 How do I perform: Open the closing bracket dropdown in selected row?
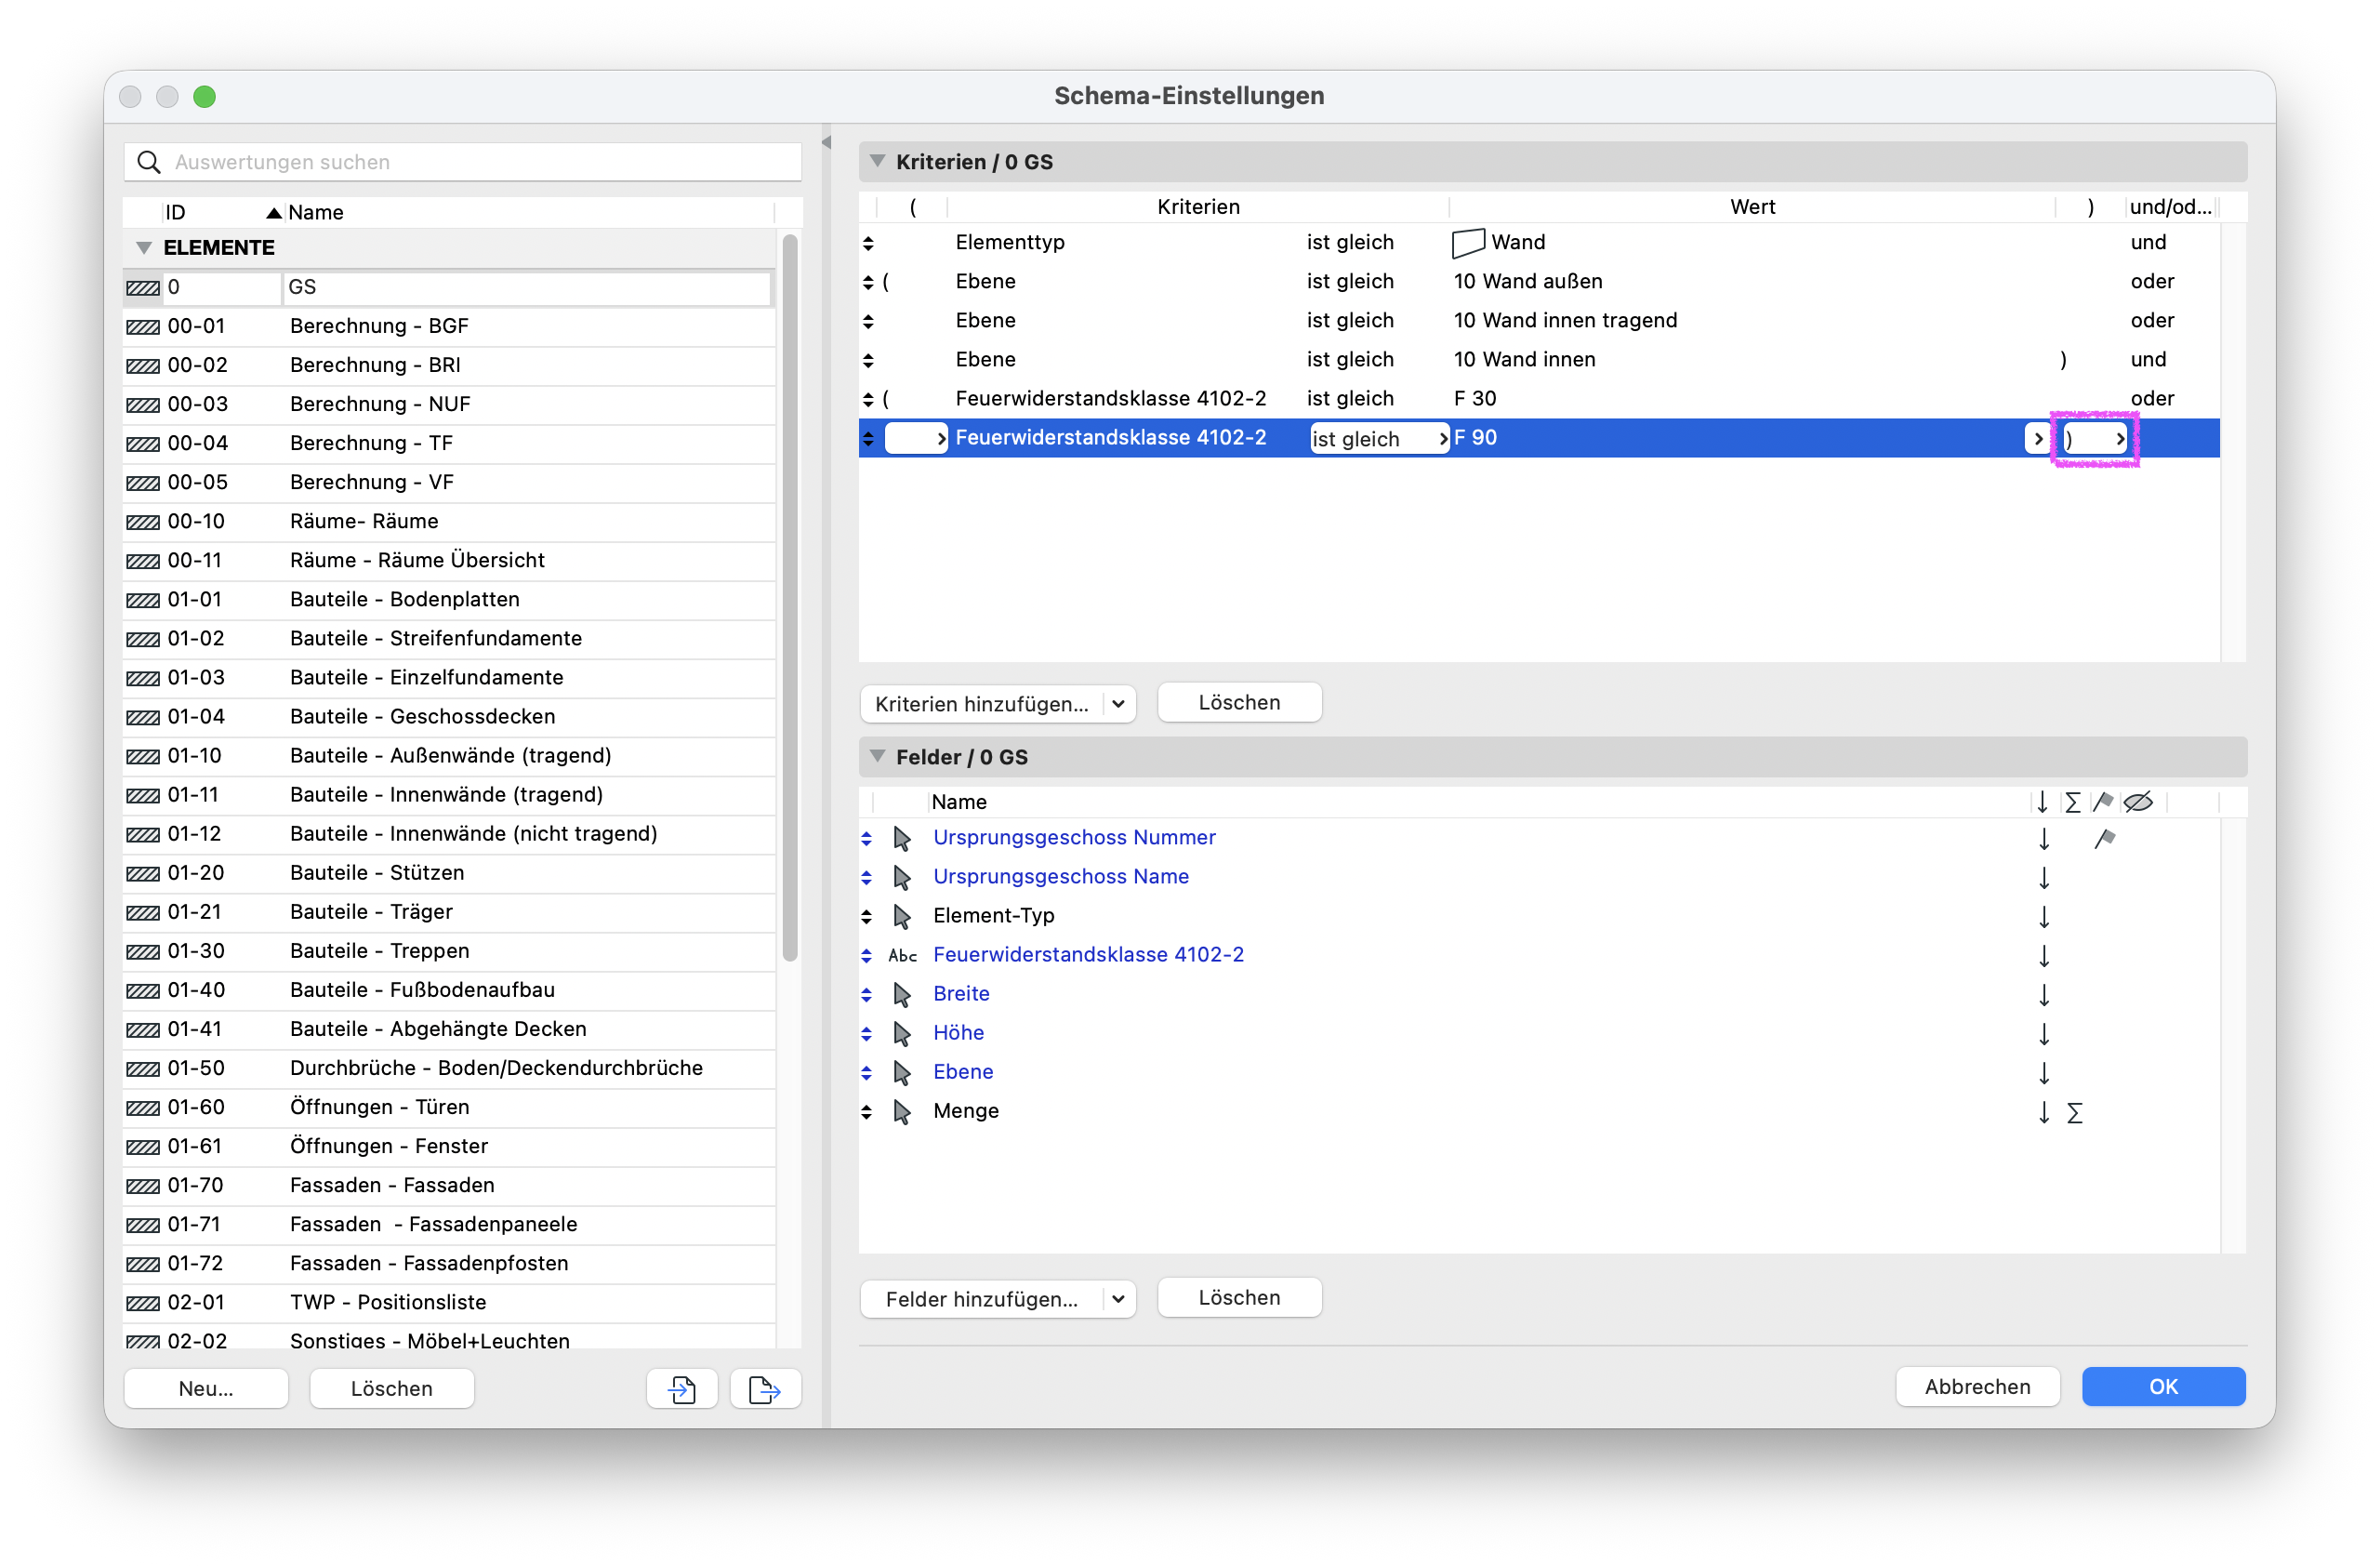click(x=2095, y=438)
